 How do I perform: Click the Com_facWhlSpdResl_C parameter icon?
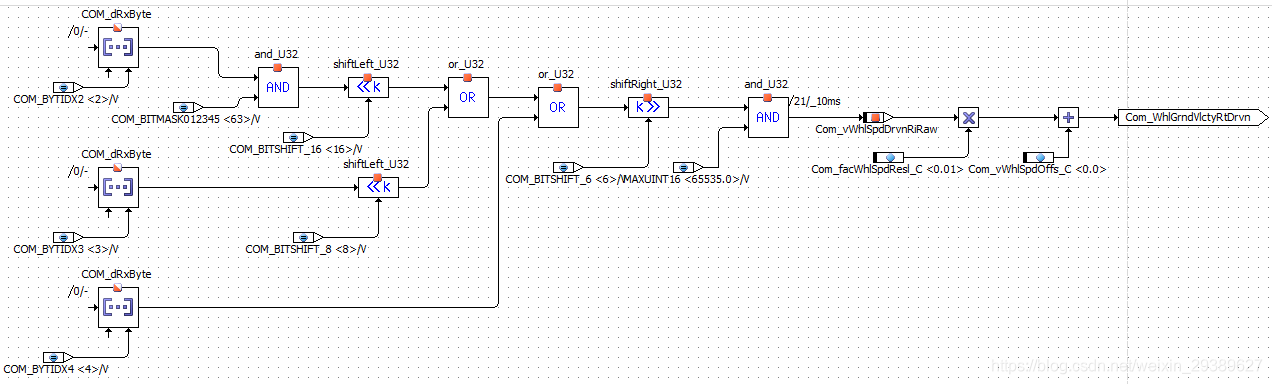(x=887, y=157)
